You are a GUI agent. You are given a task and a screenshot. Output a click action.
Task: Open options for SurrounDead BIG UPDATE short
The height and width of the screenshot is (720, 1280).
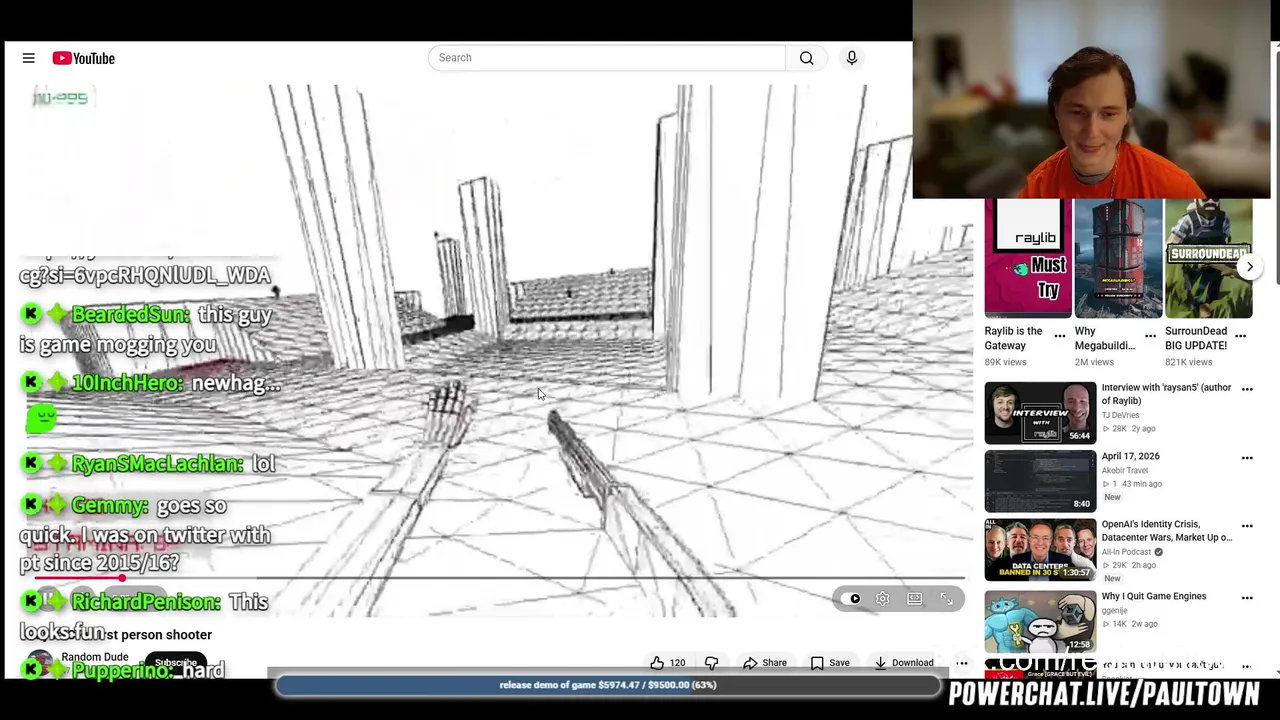[x=1240, y=336]
